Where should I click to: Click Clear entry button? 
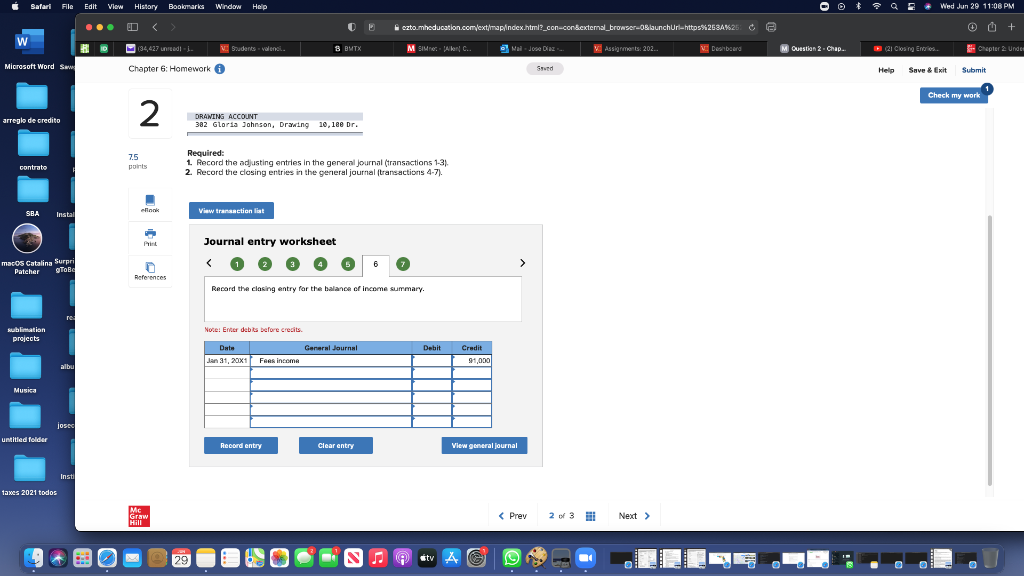(x=336, y=445)
